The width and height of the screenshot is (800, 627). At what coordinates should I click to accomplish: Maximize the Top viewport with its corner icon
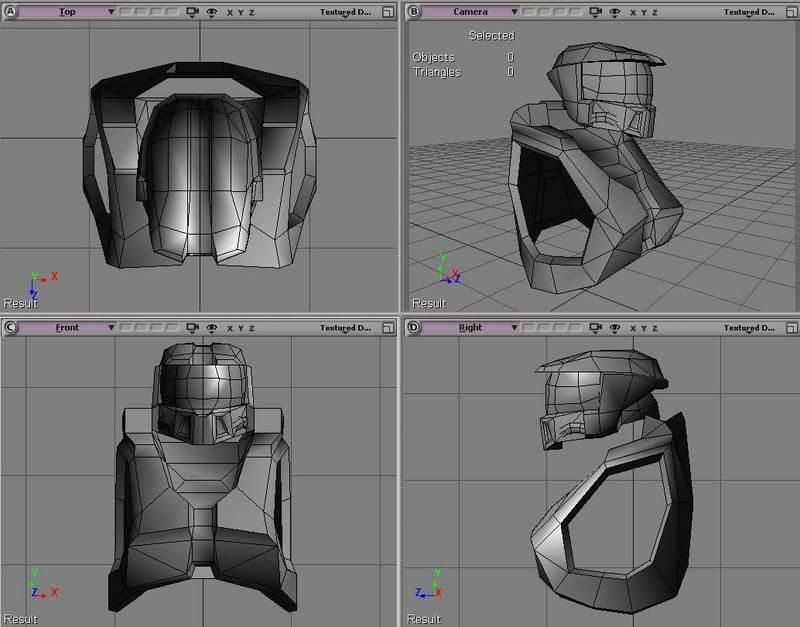(x=388, y=12)
